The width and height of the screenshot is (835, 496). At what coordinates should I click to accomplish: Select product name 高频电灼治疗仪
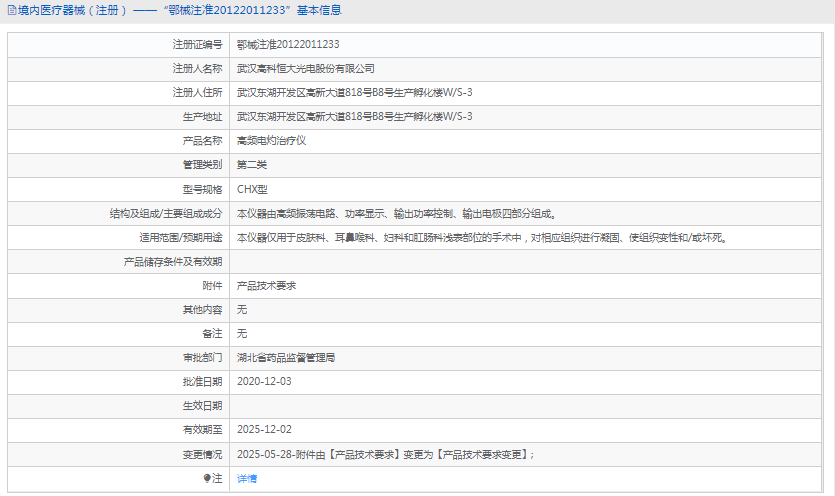pos(272,141)
